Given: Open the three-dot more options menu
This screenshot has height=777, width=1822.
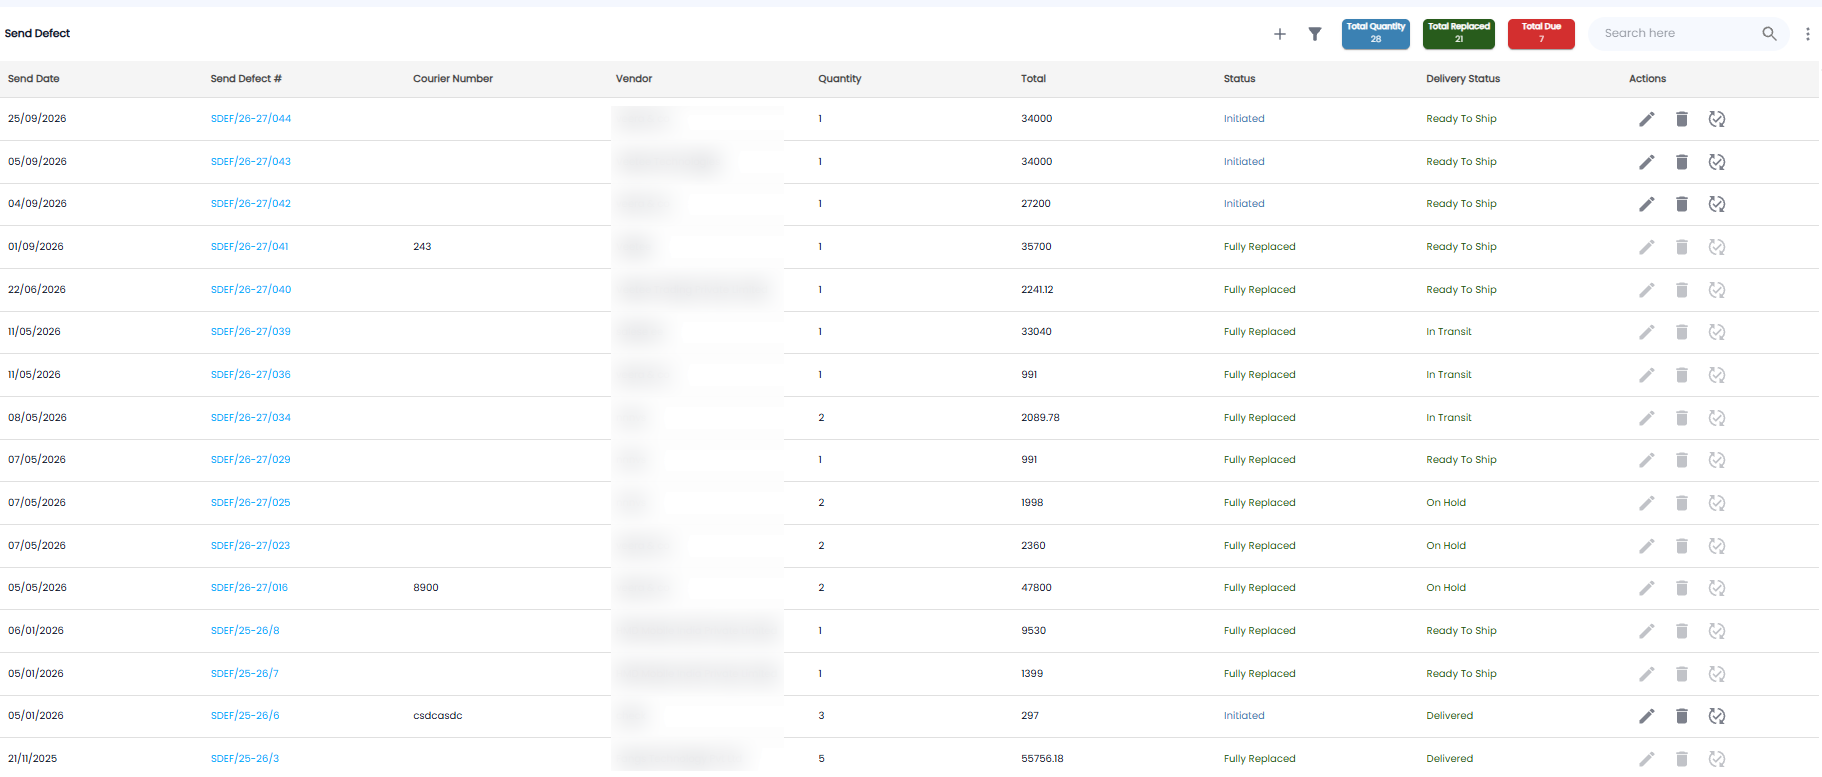Looking at the screenshot, I should pos(1807,34).
